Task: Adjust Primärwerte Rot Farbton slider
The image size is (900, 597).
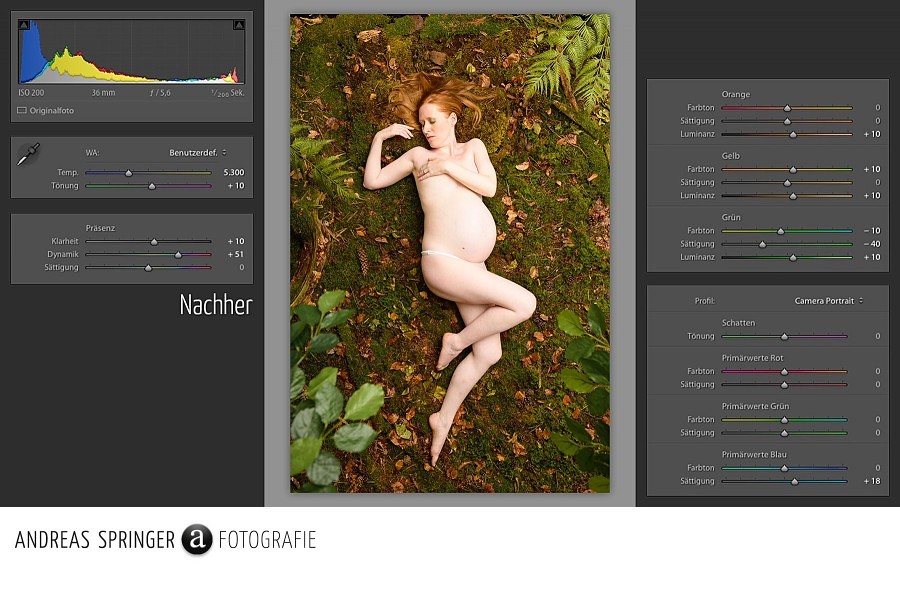Action: click(x=784, y=371)
